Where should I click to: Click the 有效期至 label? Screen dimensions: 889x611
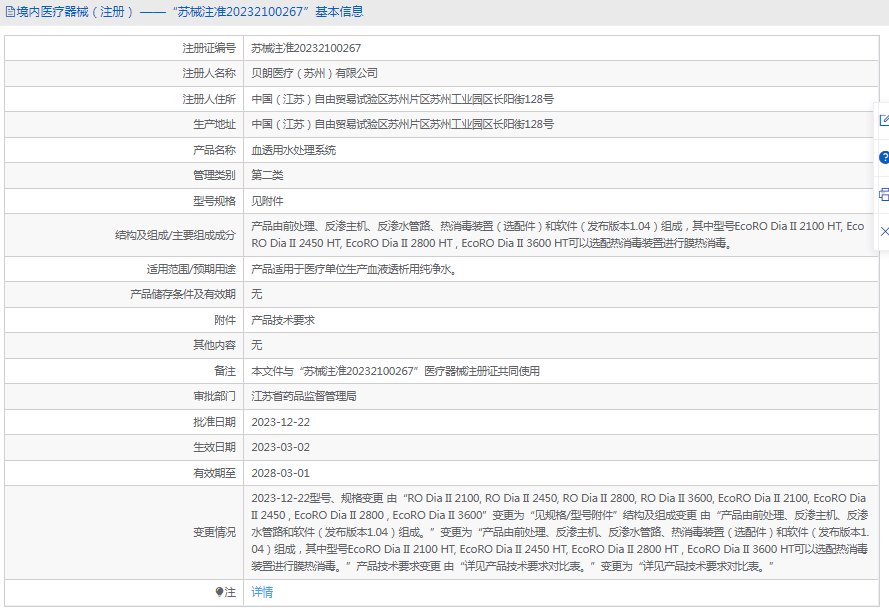point(214,473)
